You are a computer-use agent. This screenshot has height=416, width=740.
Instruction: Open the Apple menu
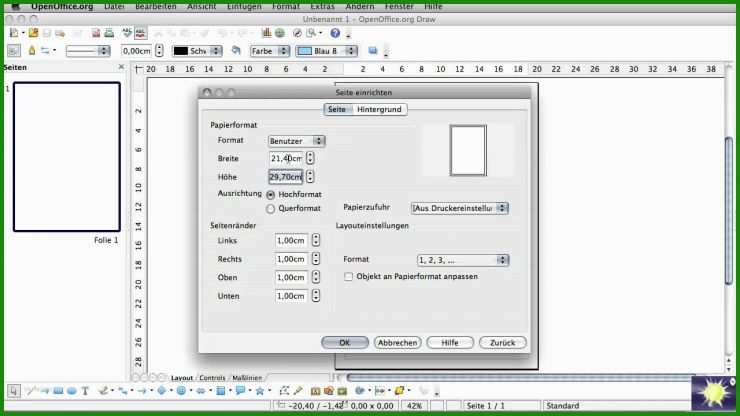[16, 6]
